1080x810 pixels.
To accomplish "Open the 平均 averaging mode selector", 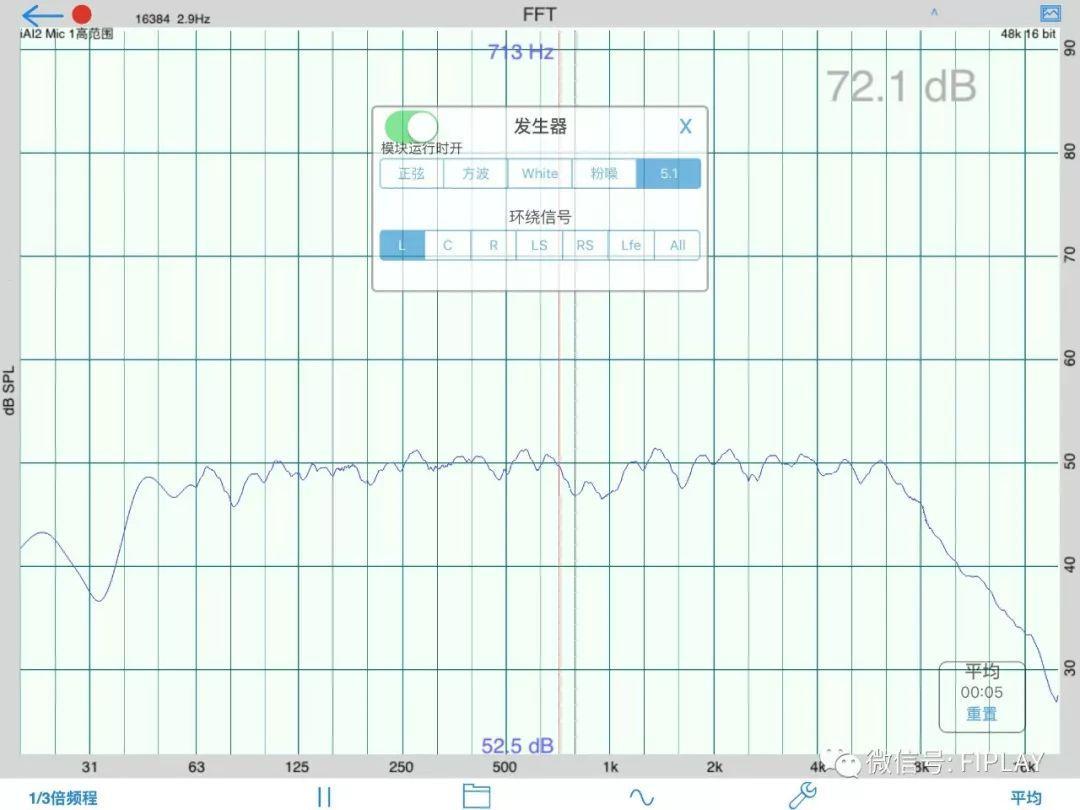I will [1025, 797].
